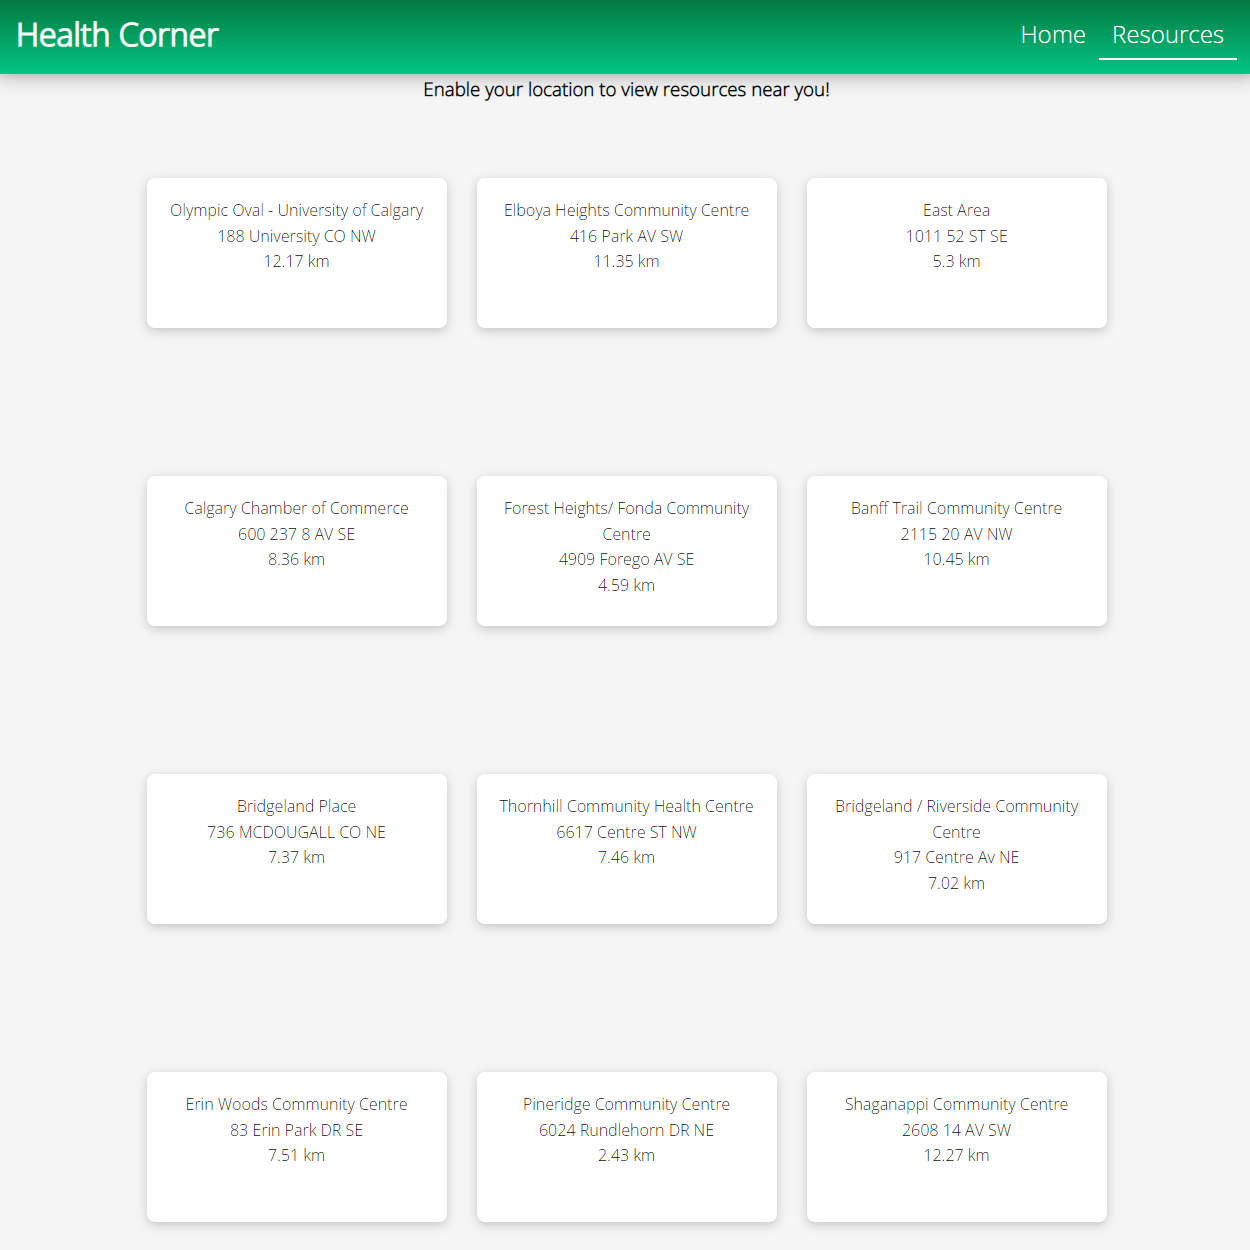Select the Thornhill Community Health Centre card
This screenshot has height=1250, width=1250.
(x=626, y=848)
